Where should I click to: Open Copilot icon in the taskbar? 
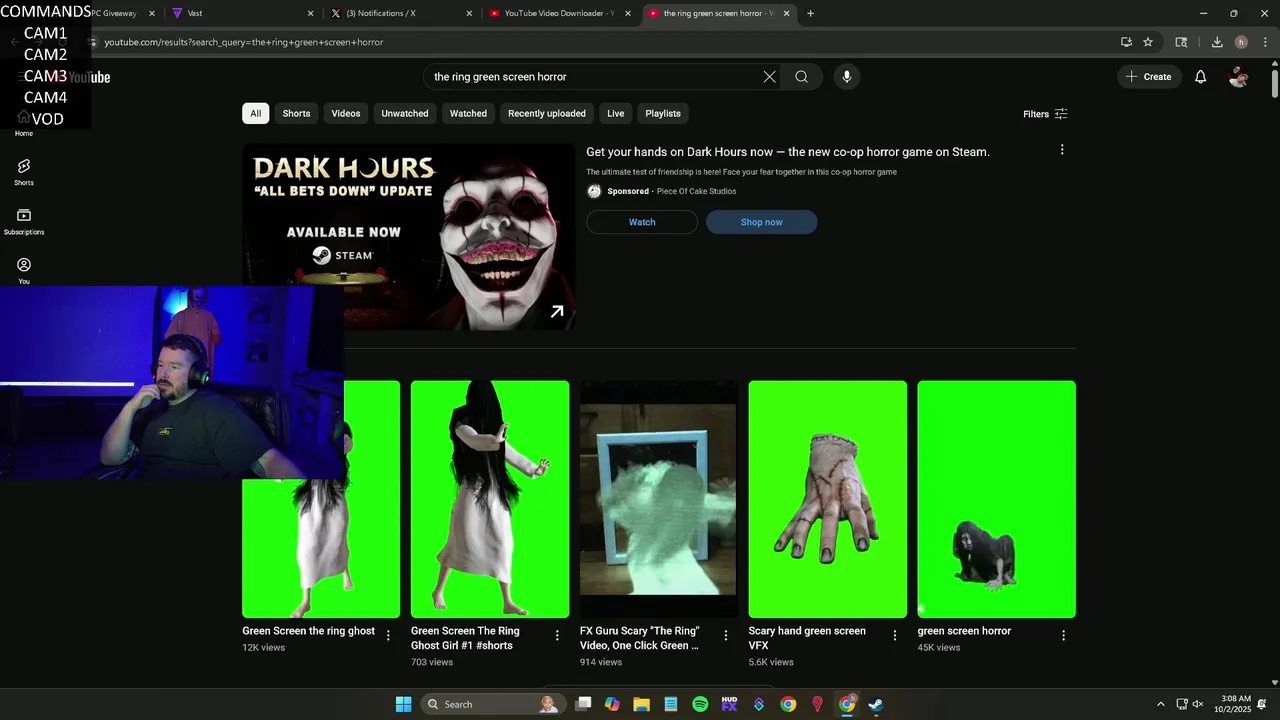[x=612, y=704]
